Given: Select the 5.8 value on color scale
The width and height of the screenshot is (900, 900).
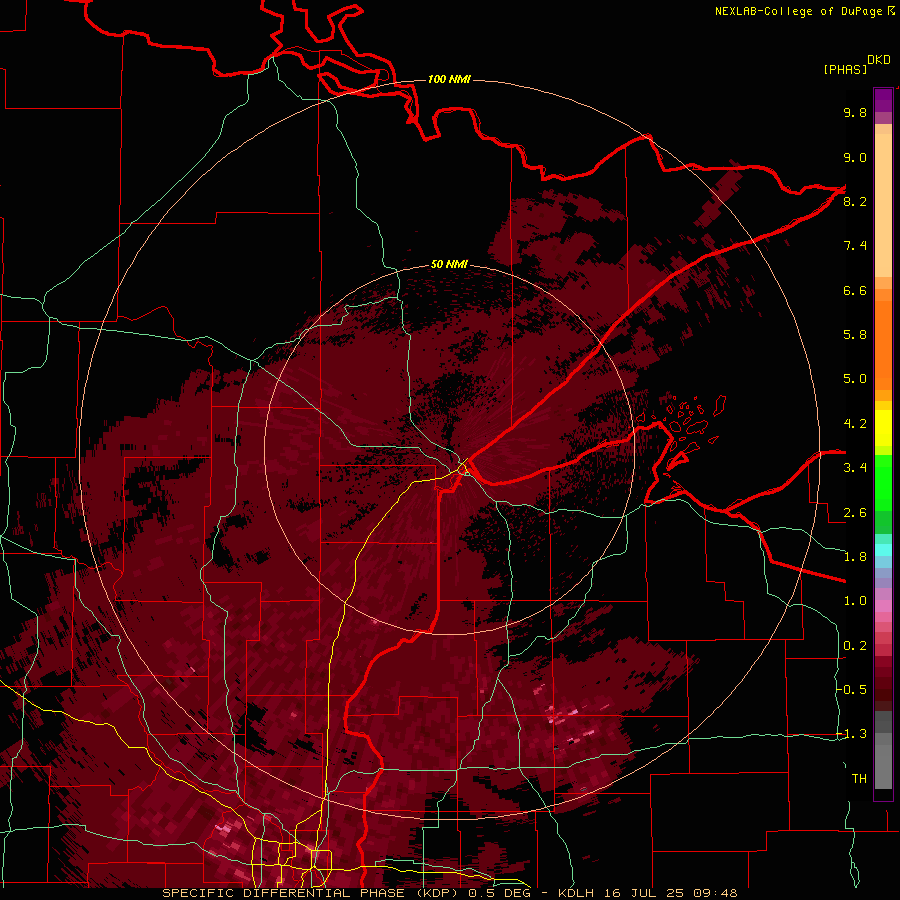Looking at the screenshot, I should [x=855, y=335].
